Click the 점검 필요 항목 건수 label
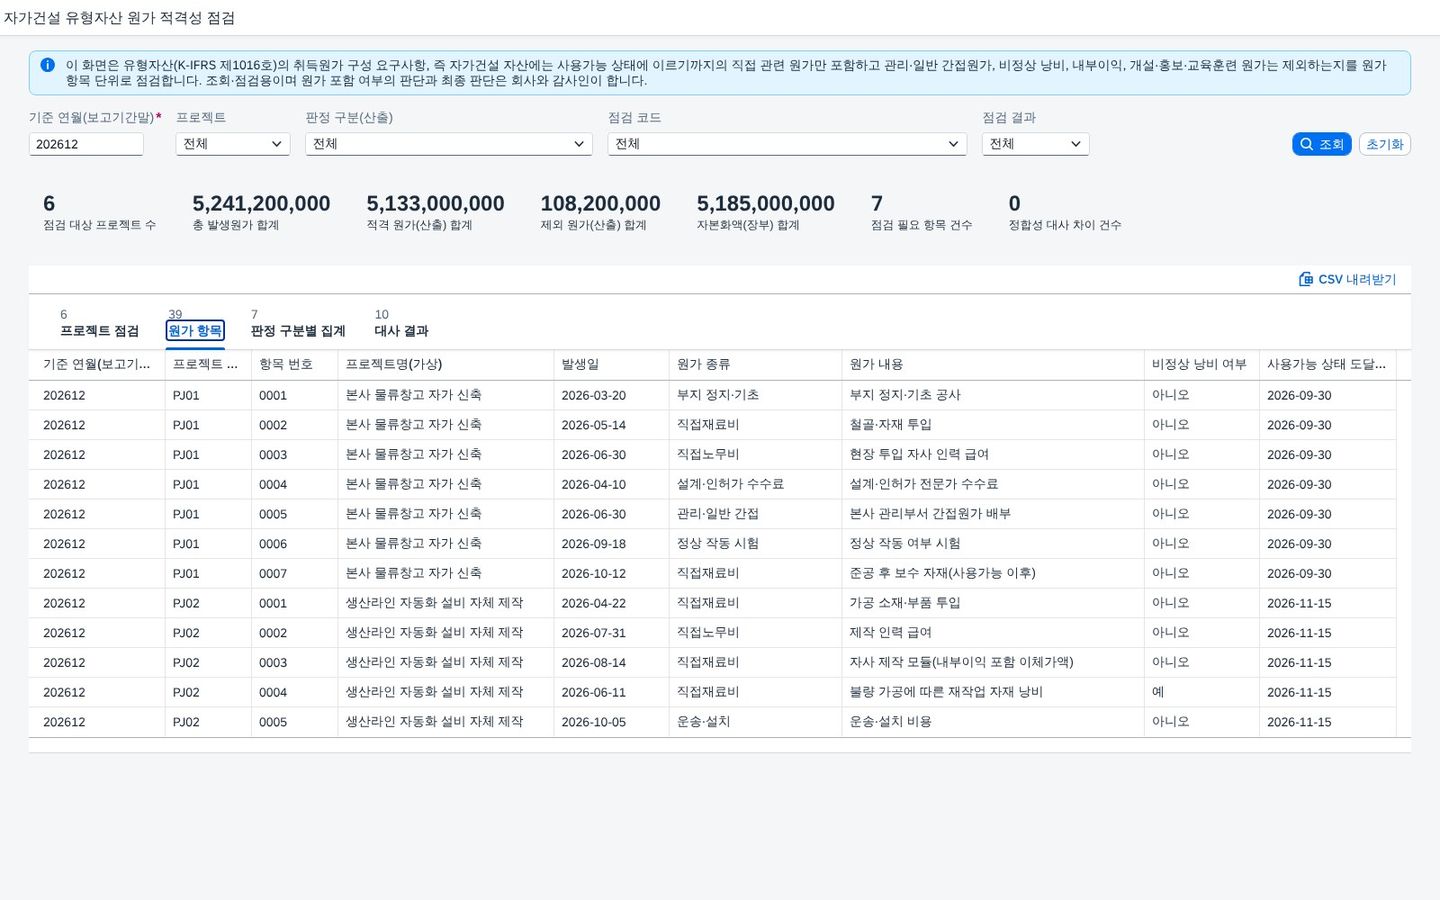Screen dimensions: 1440x900 921,226
